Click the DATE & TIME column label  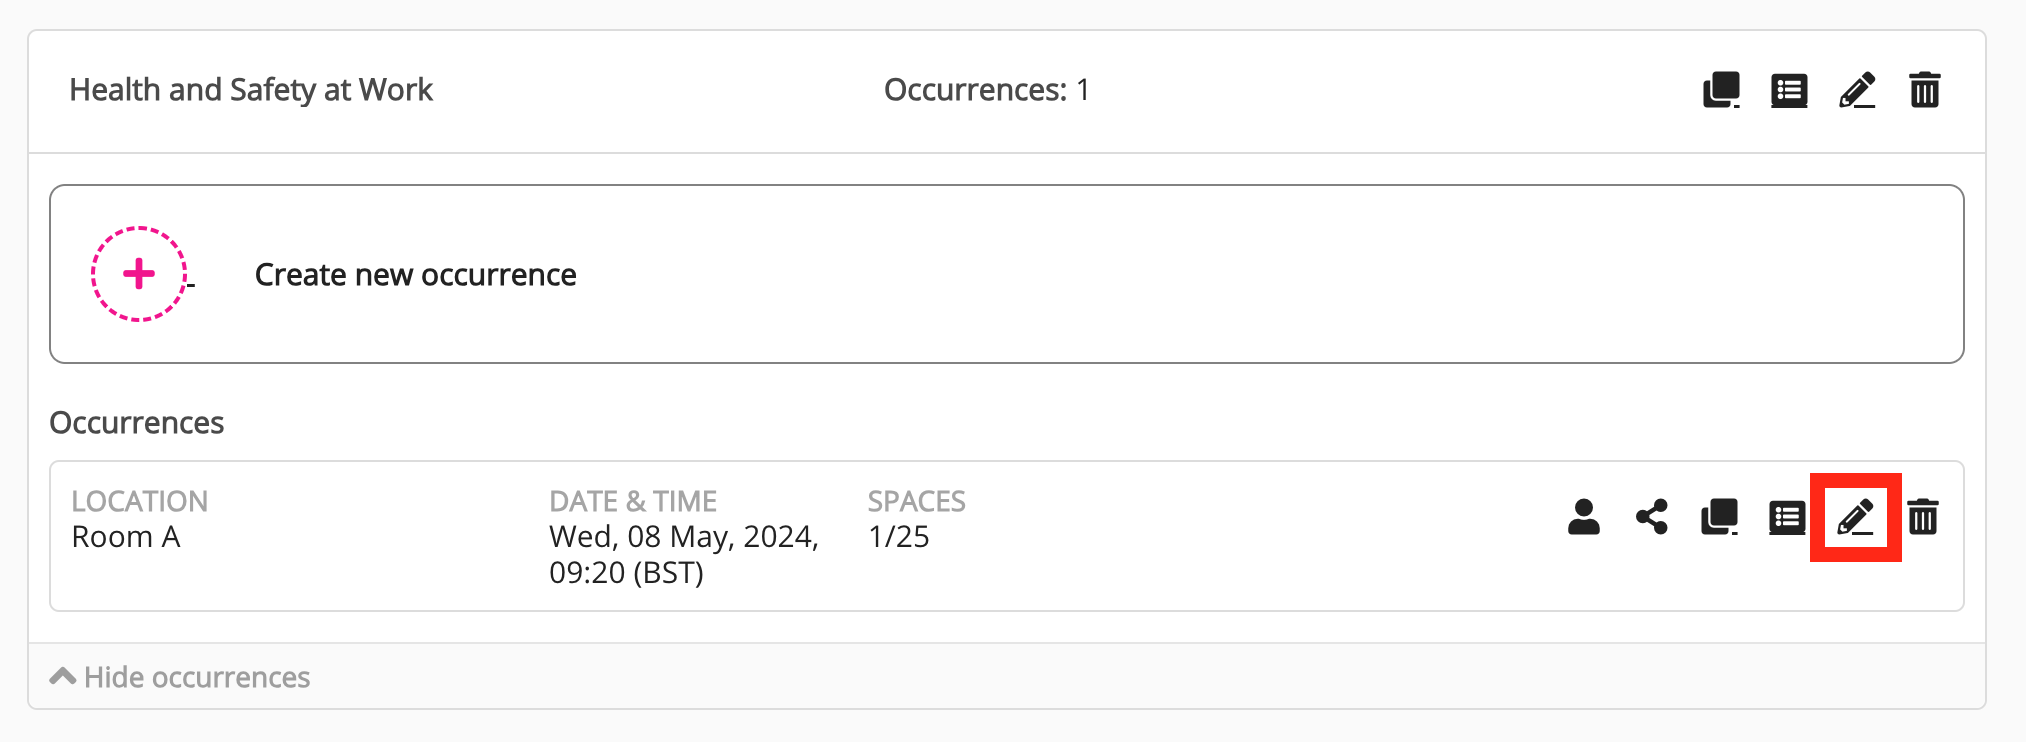click(633, 501)
